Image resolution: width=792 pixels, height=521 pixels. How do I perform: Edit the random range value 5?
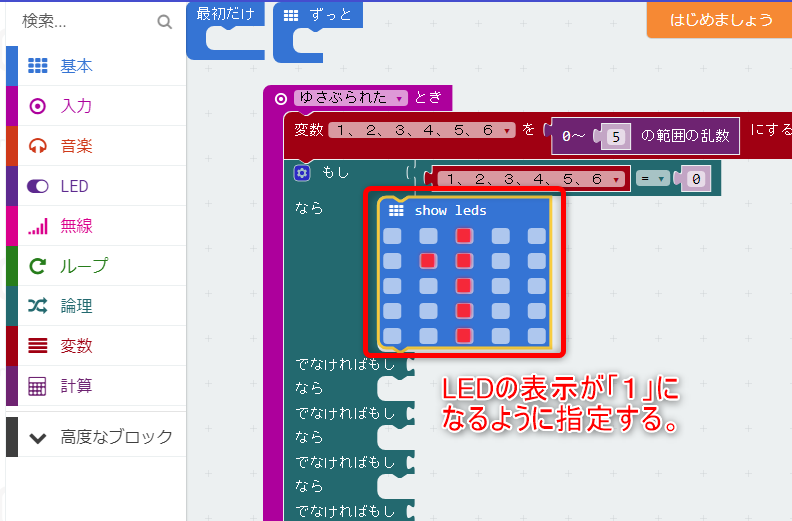(616, 137)
